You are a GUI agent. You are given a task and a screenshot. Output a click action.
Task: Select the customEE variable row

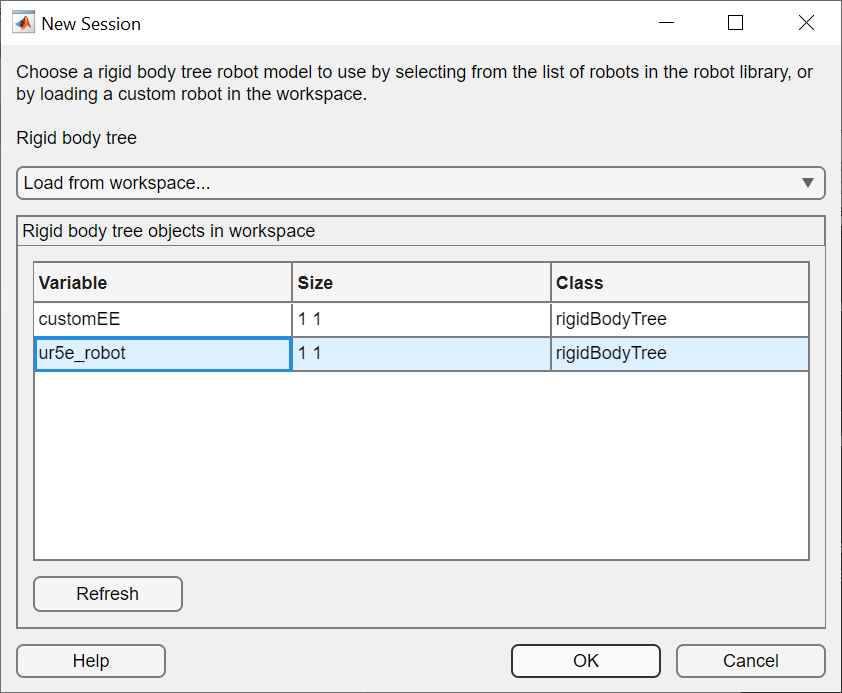(x=163, y=320)
